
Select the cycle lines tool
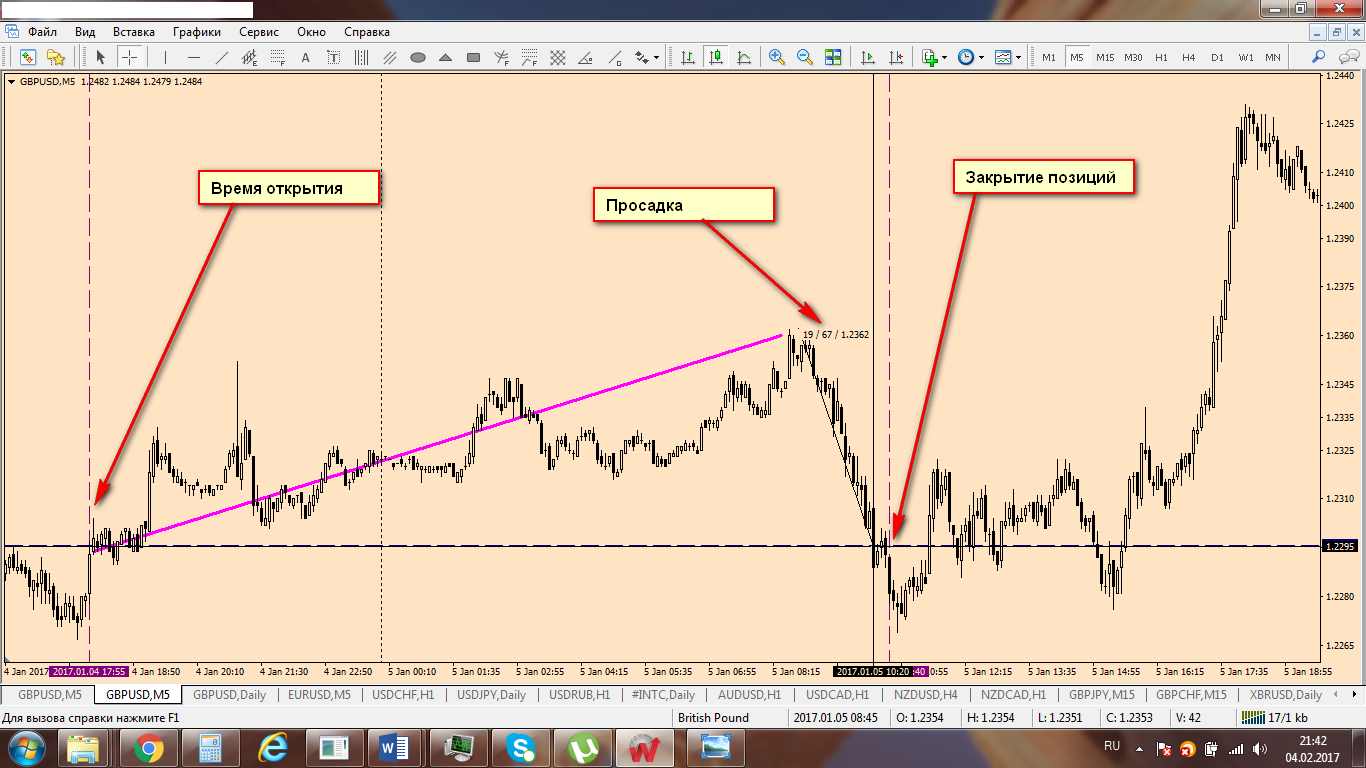click(x=362, y=57)
